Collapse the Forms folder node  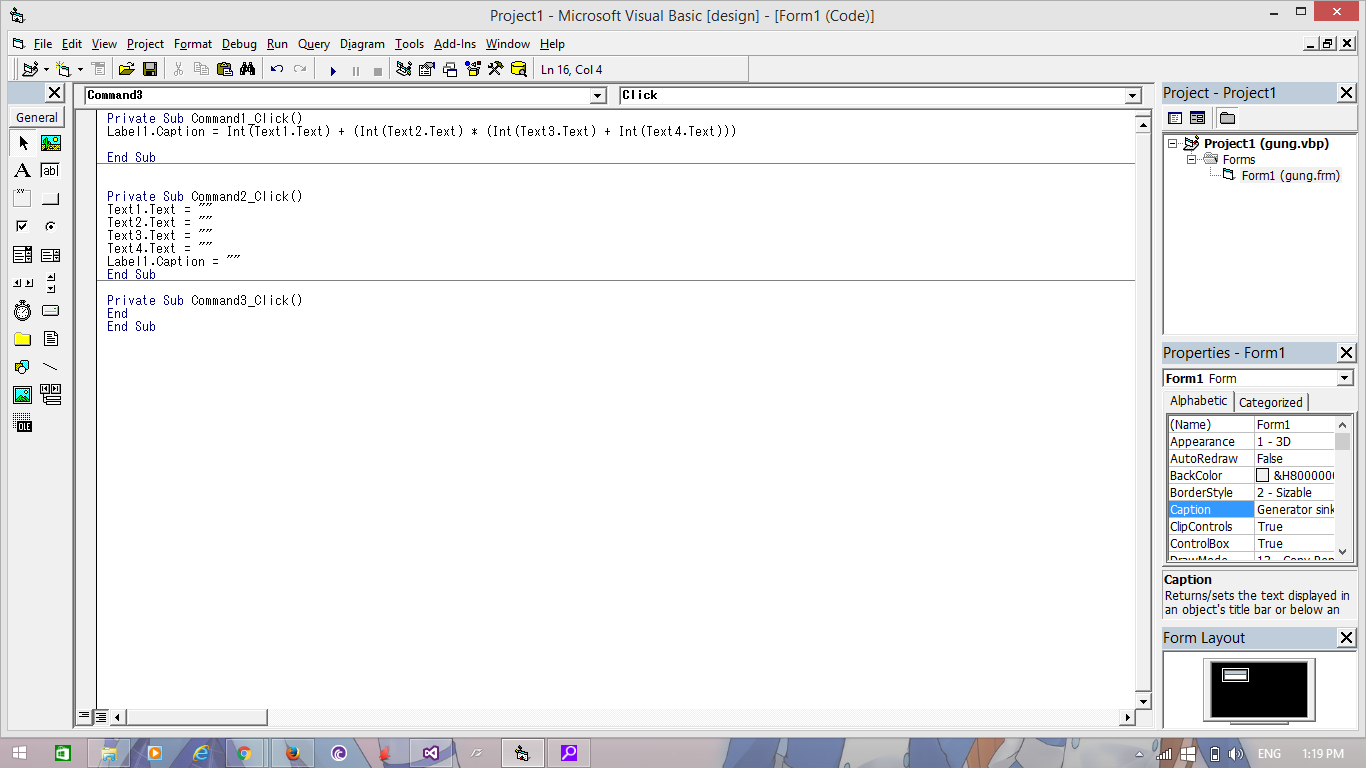click(x=1192, y=159)
